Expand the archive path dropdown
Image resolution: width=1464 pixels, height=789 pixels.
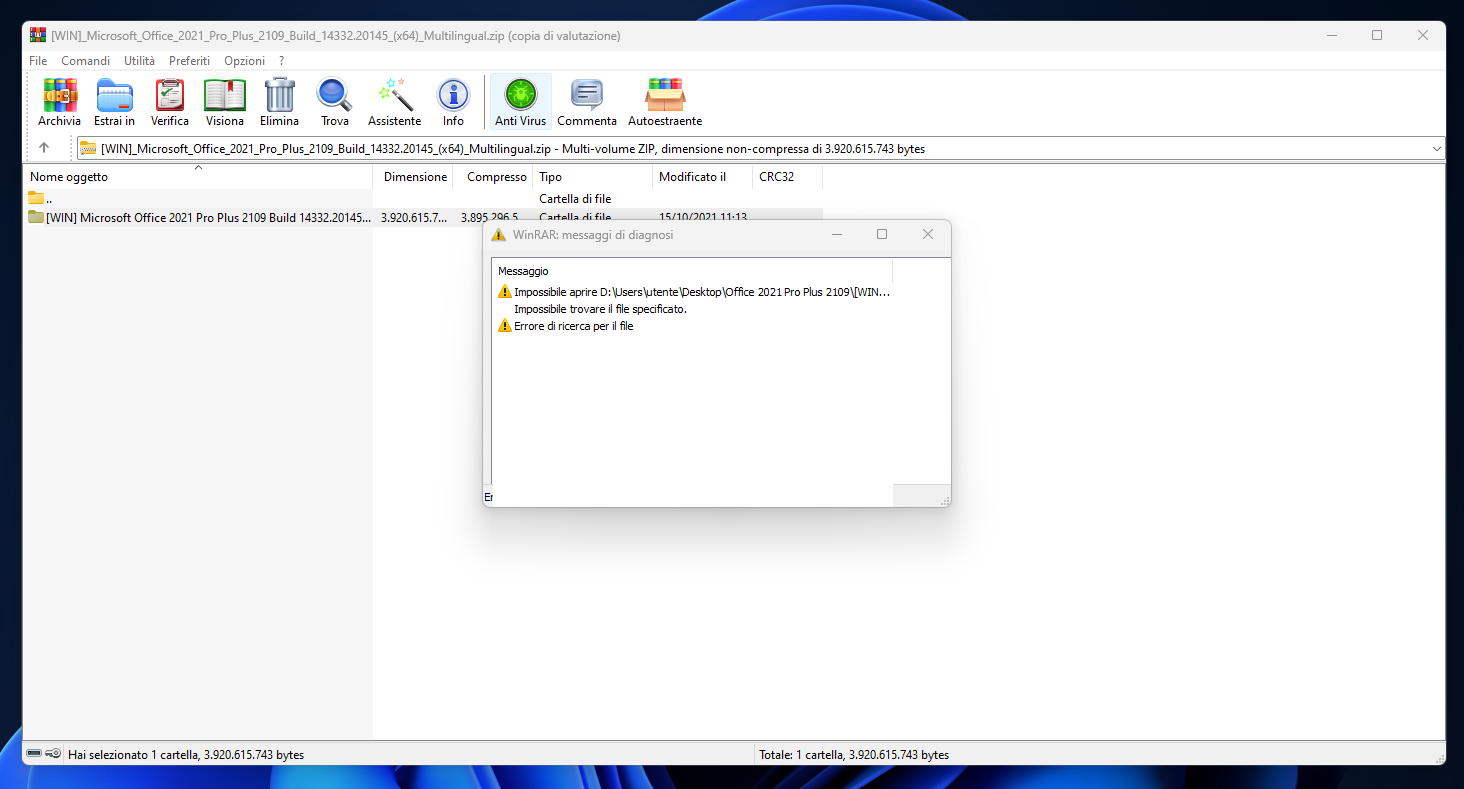point(1437,149)
